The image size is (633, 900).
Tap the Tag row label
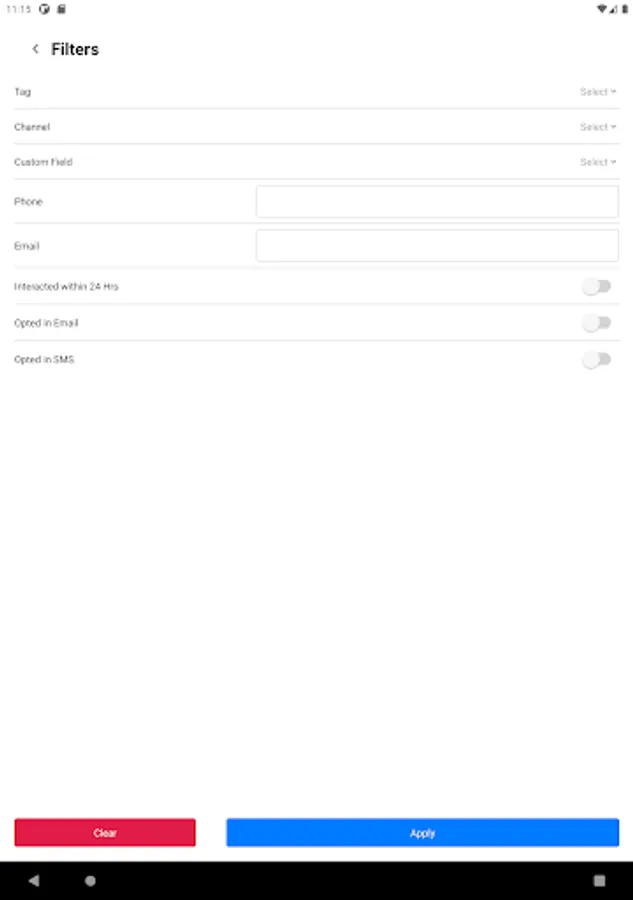click(23, 92)
